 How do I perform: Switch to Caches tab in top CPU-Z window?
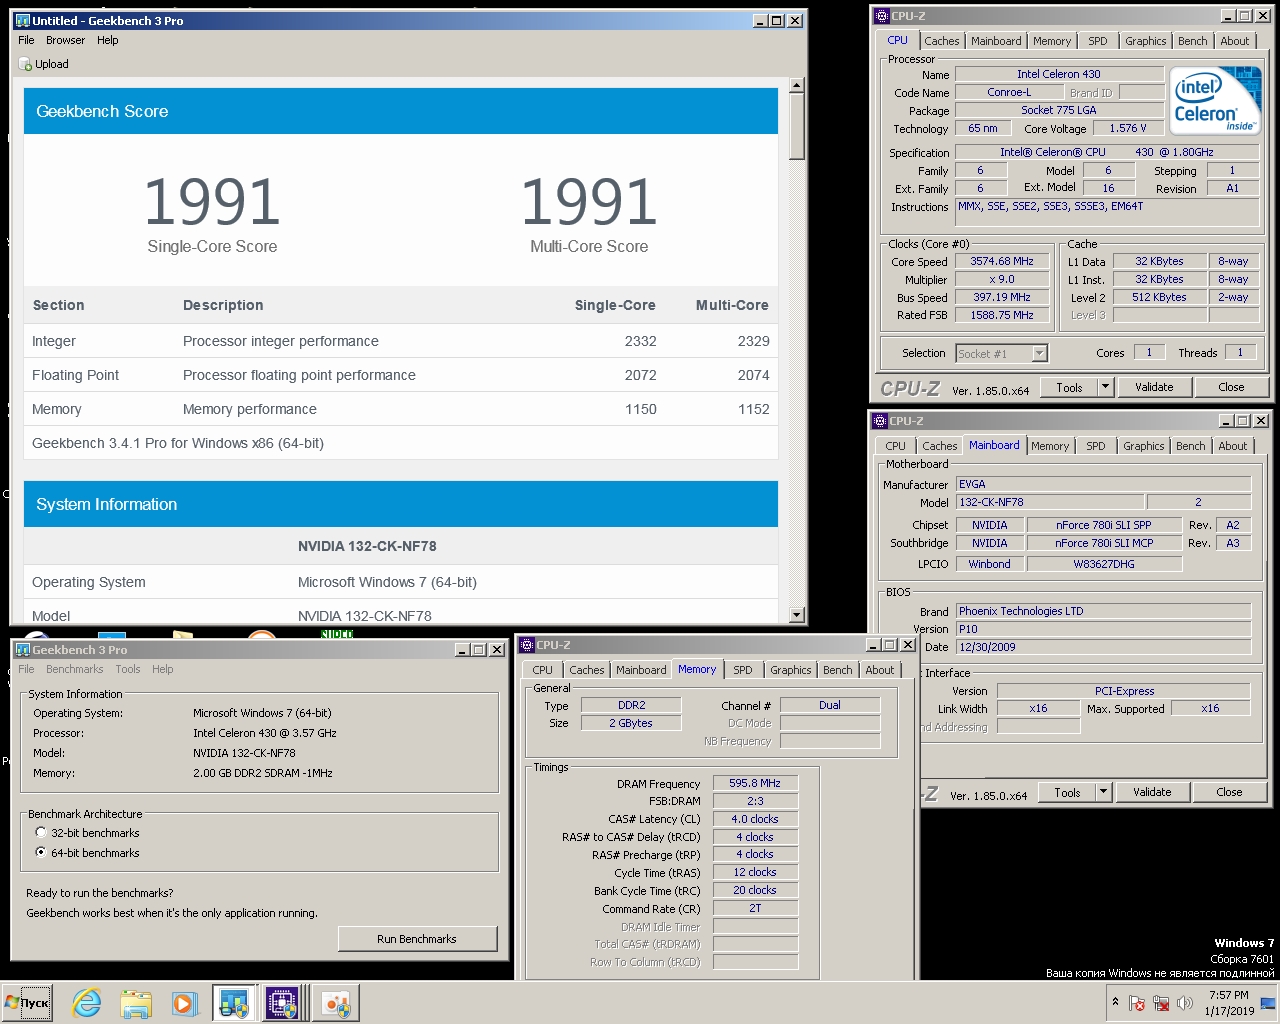[941, 41]
